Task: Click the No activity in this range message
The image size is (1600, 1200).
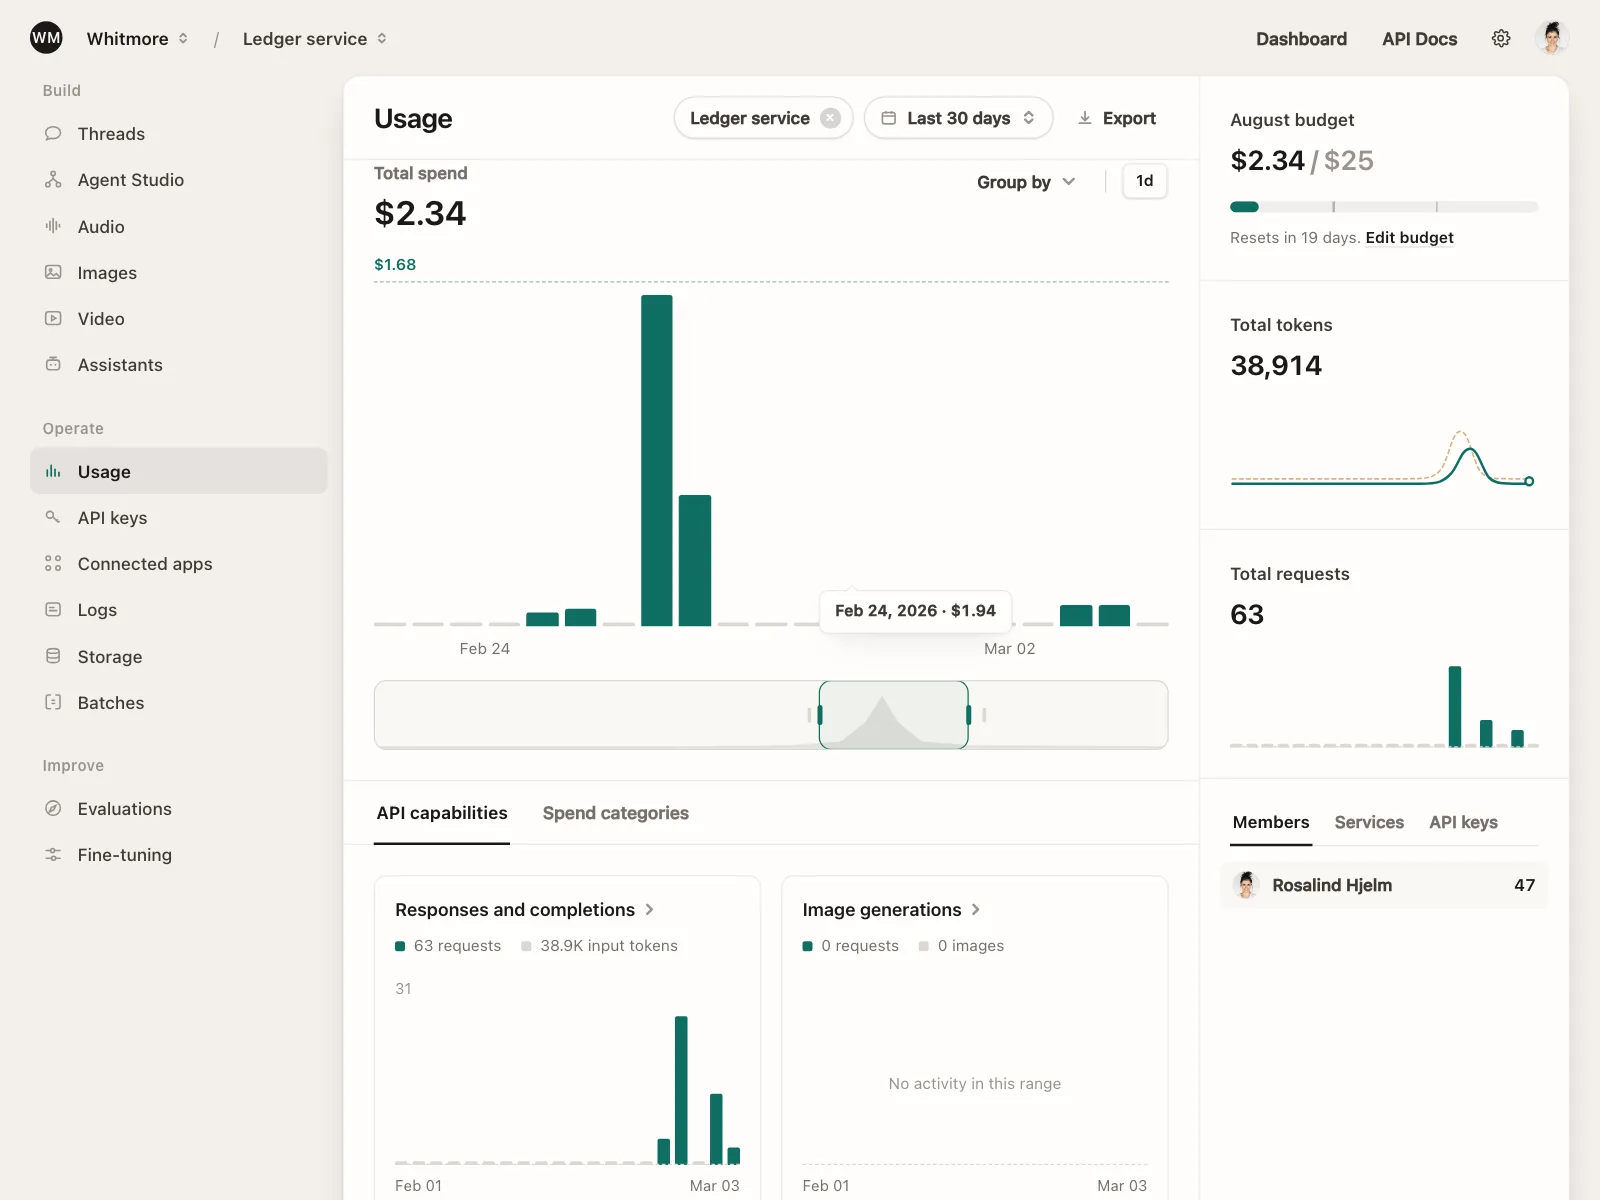Action: [975, 1084]
